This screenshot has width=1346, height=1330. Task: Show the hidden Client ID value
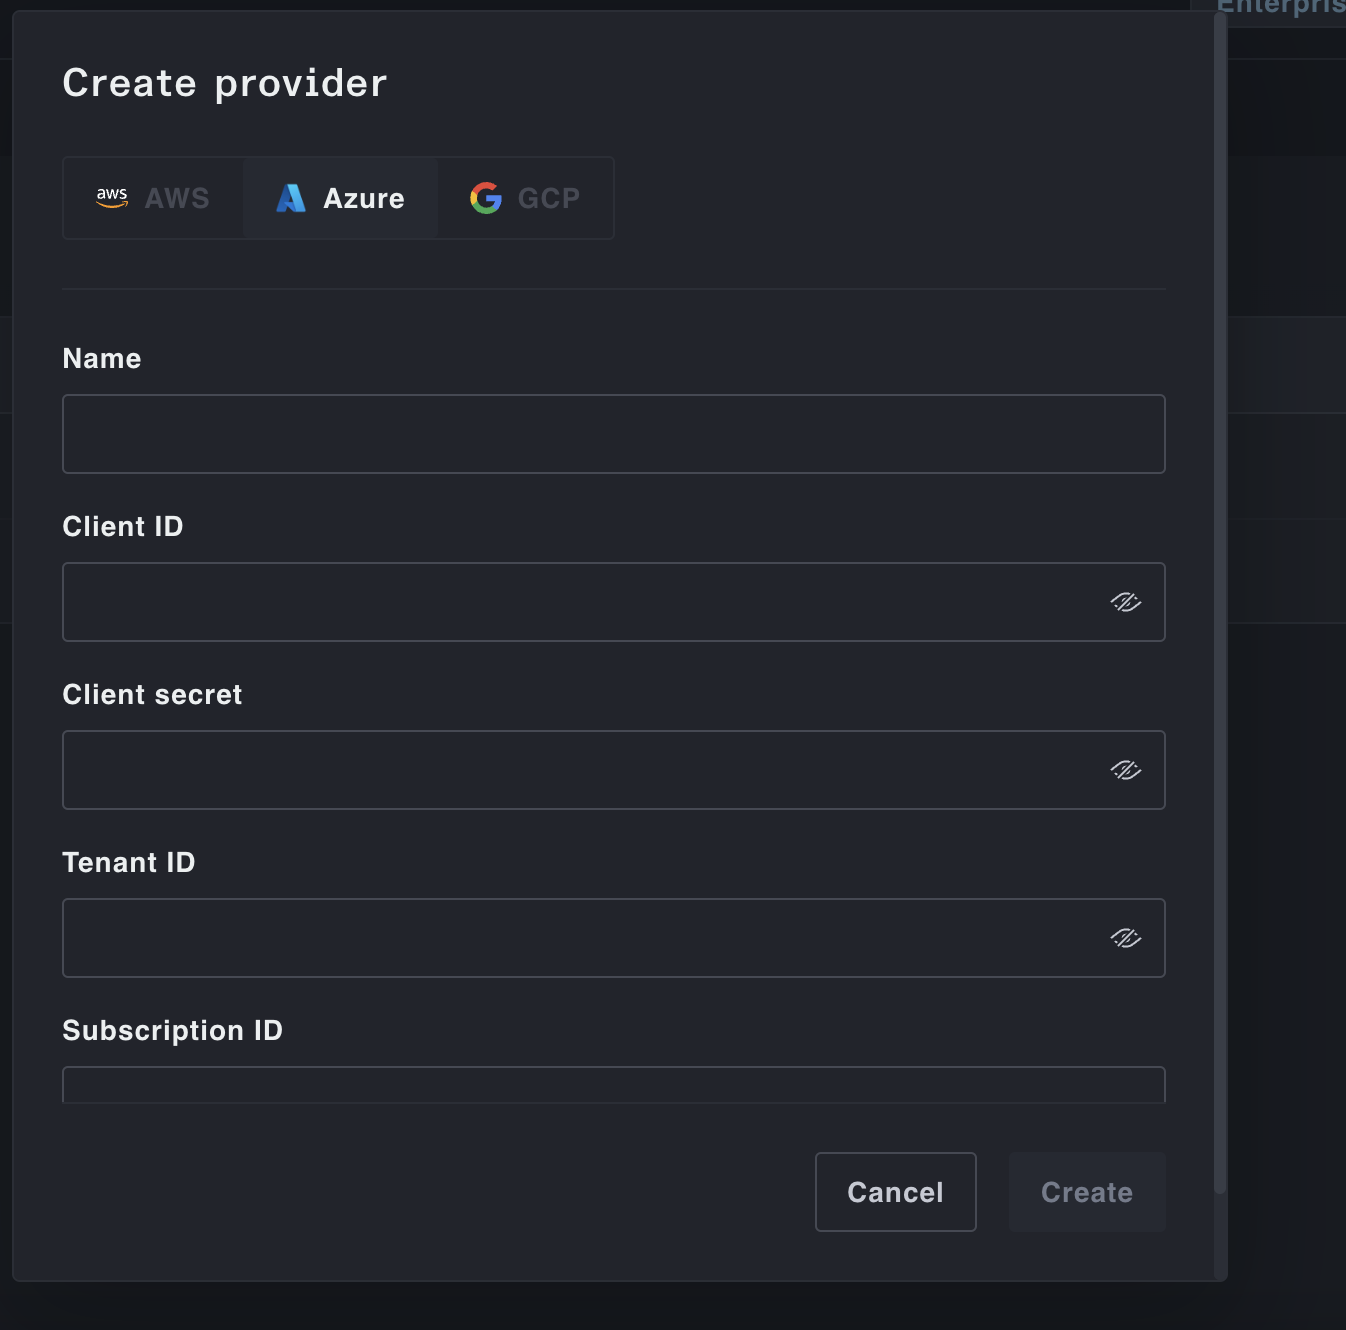pyautogui.click(x=1125, y=602)
